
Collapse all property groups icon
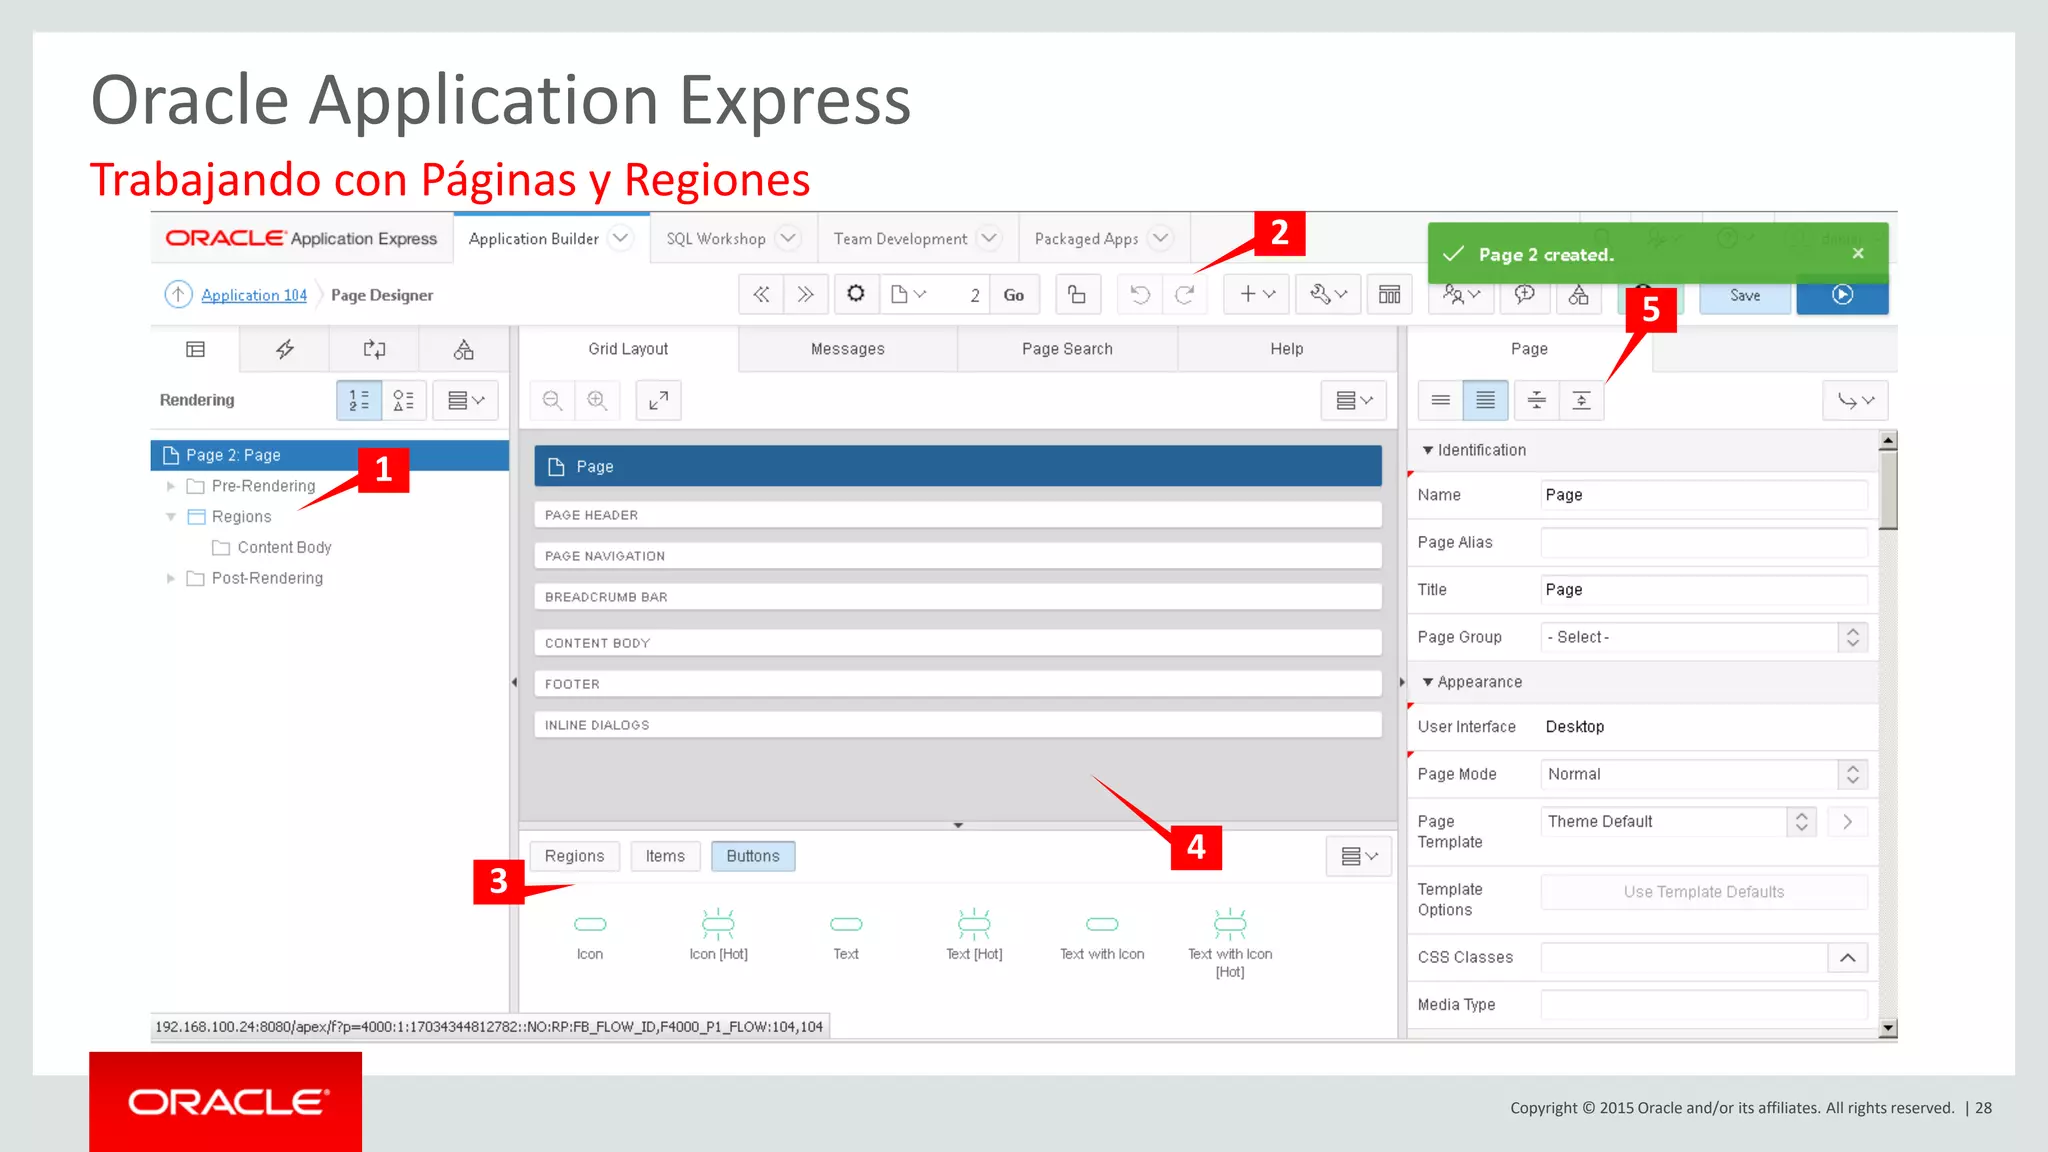[x=1537, y=400]
